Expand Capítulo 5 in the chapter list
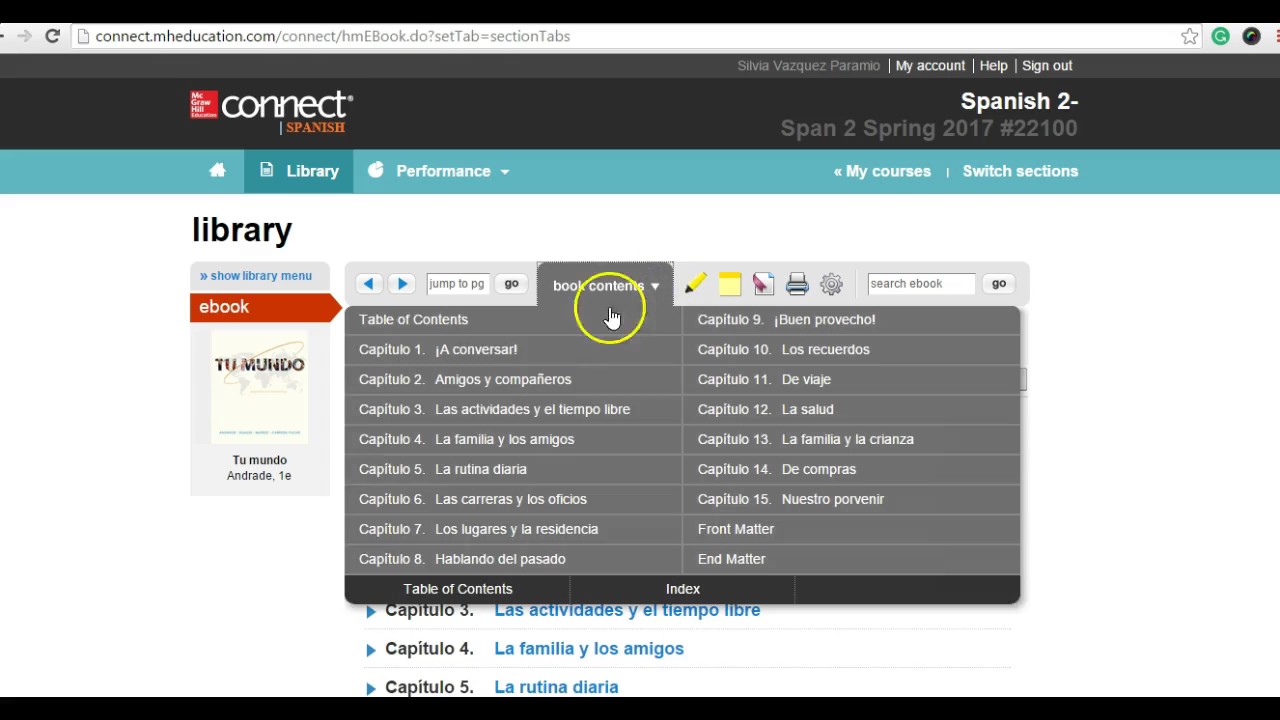This screenshot has height=720, width=1280. click(x=371, y=688)
